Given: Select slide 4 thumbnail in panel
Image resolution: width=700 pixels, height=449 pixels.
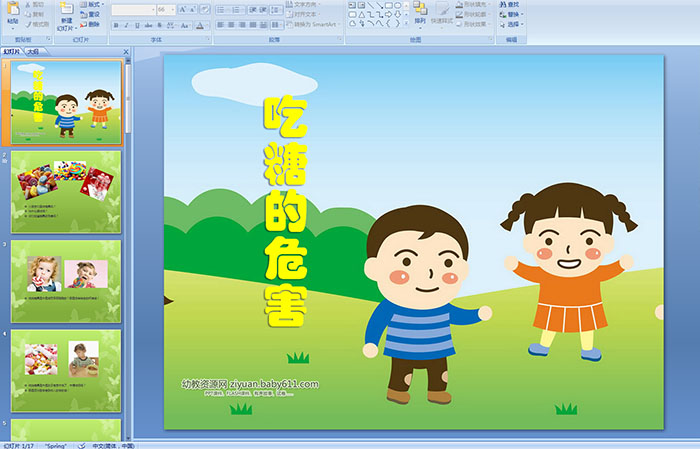Looking at the screenshot, I should click(66, 370).
